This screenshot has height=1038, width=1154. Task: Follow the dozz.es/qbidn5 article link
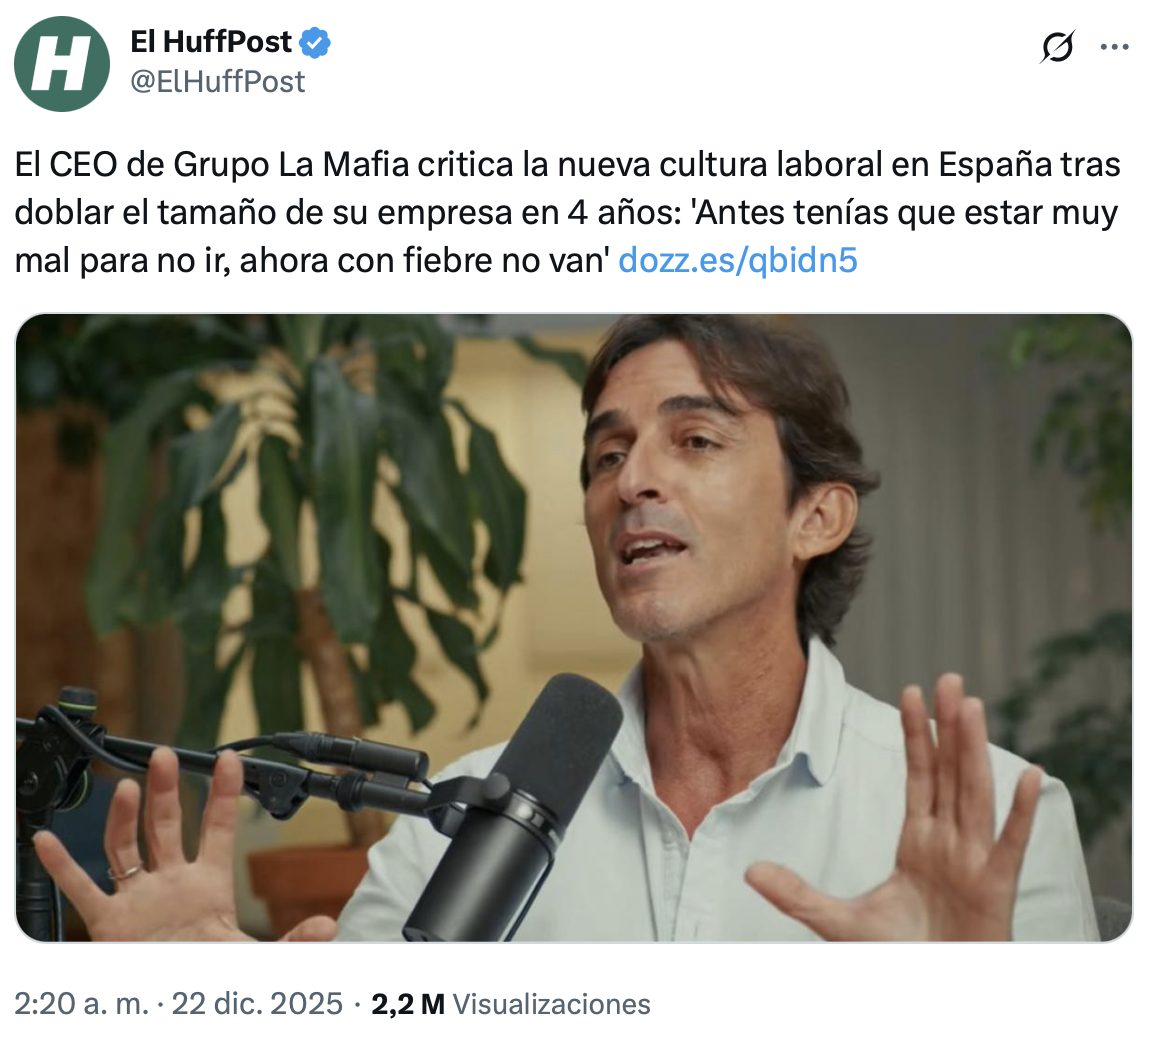[x=737, y=260]
